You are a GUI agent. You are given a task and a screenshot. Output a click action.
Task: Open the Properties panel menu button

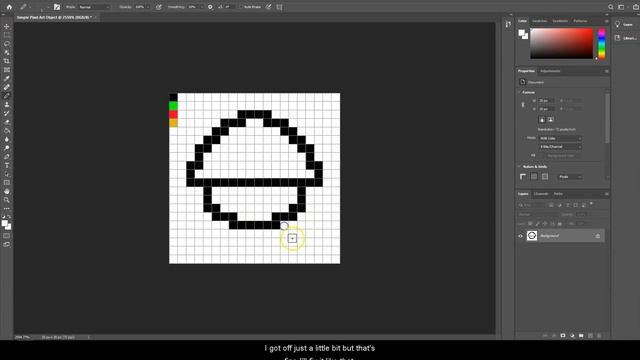607,71
